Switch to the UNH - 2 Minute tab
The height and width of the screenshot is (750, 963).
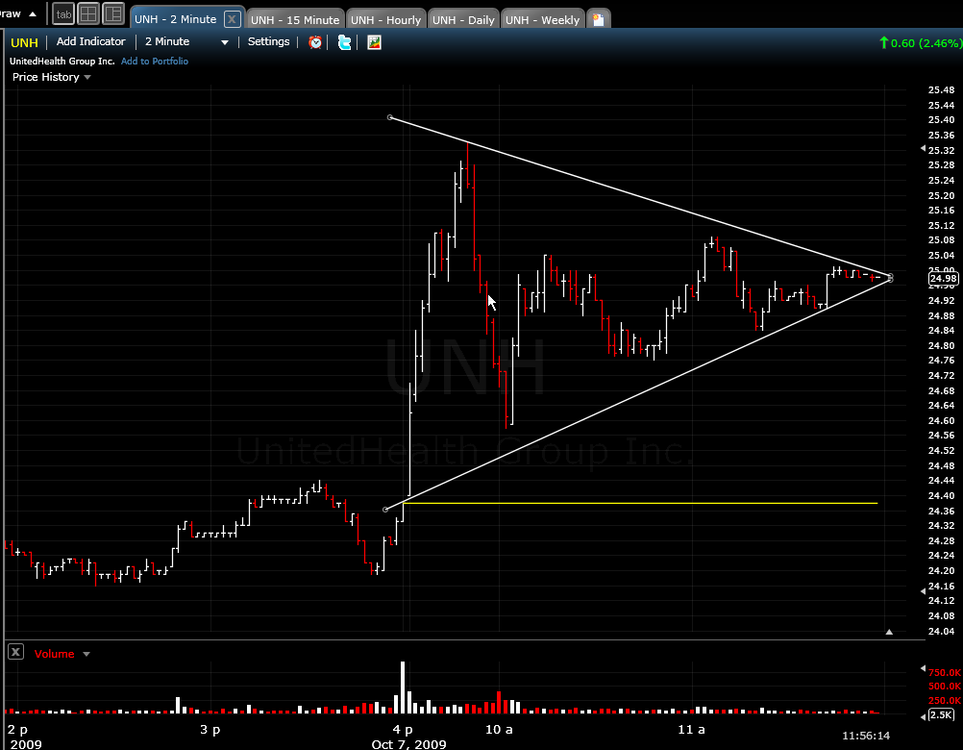click(176, 19)
